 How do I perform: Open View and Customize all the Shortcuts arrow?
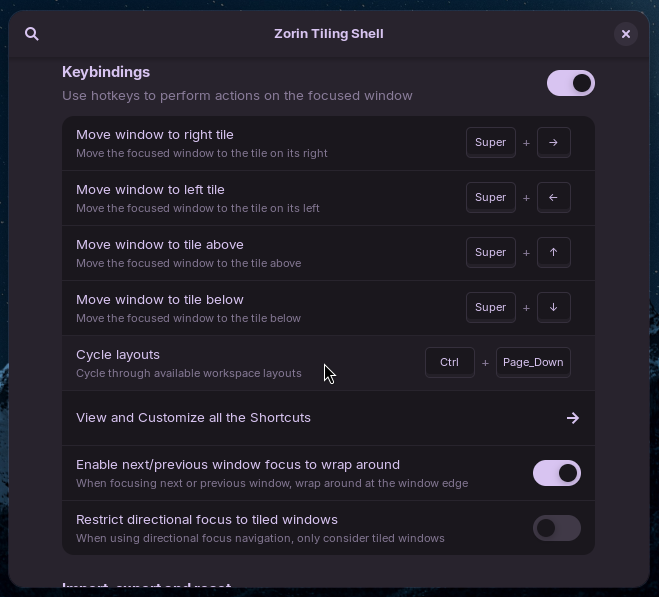[572, 418]
